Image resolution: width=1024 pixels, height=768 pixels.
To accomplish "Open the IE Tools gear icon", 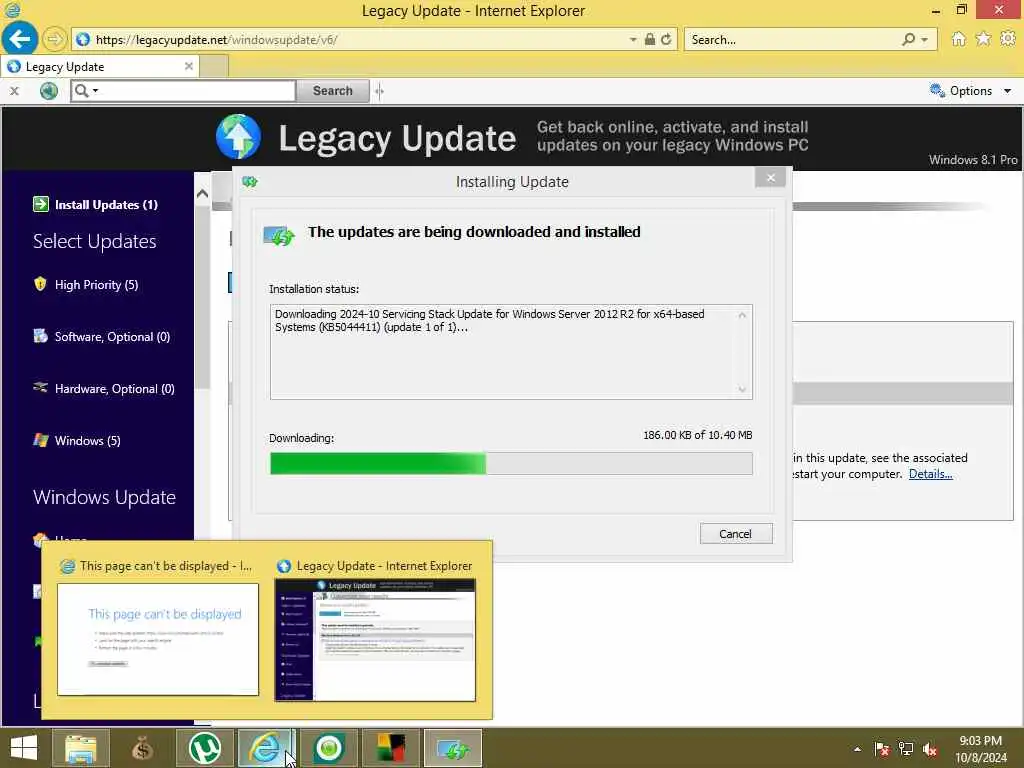I will click(x=1008, y=39).
